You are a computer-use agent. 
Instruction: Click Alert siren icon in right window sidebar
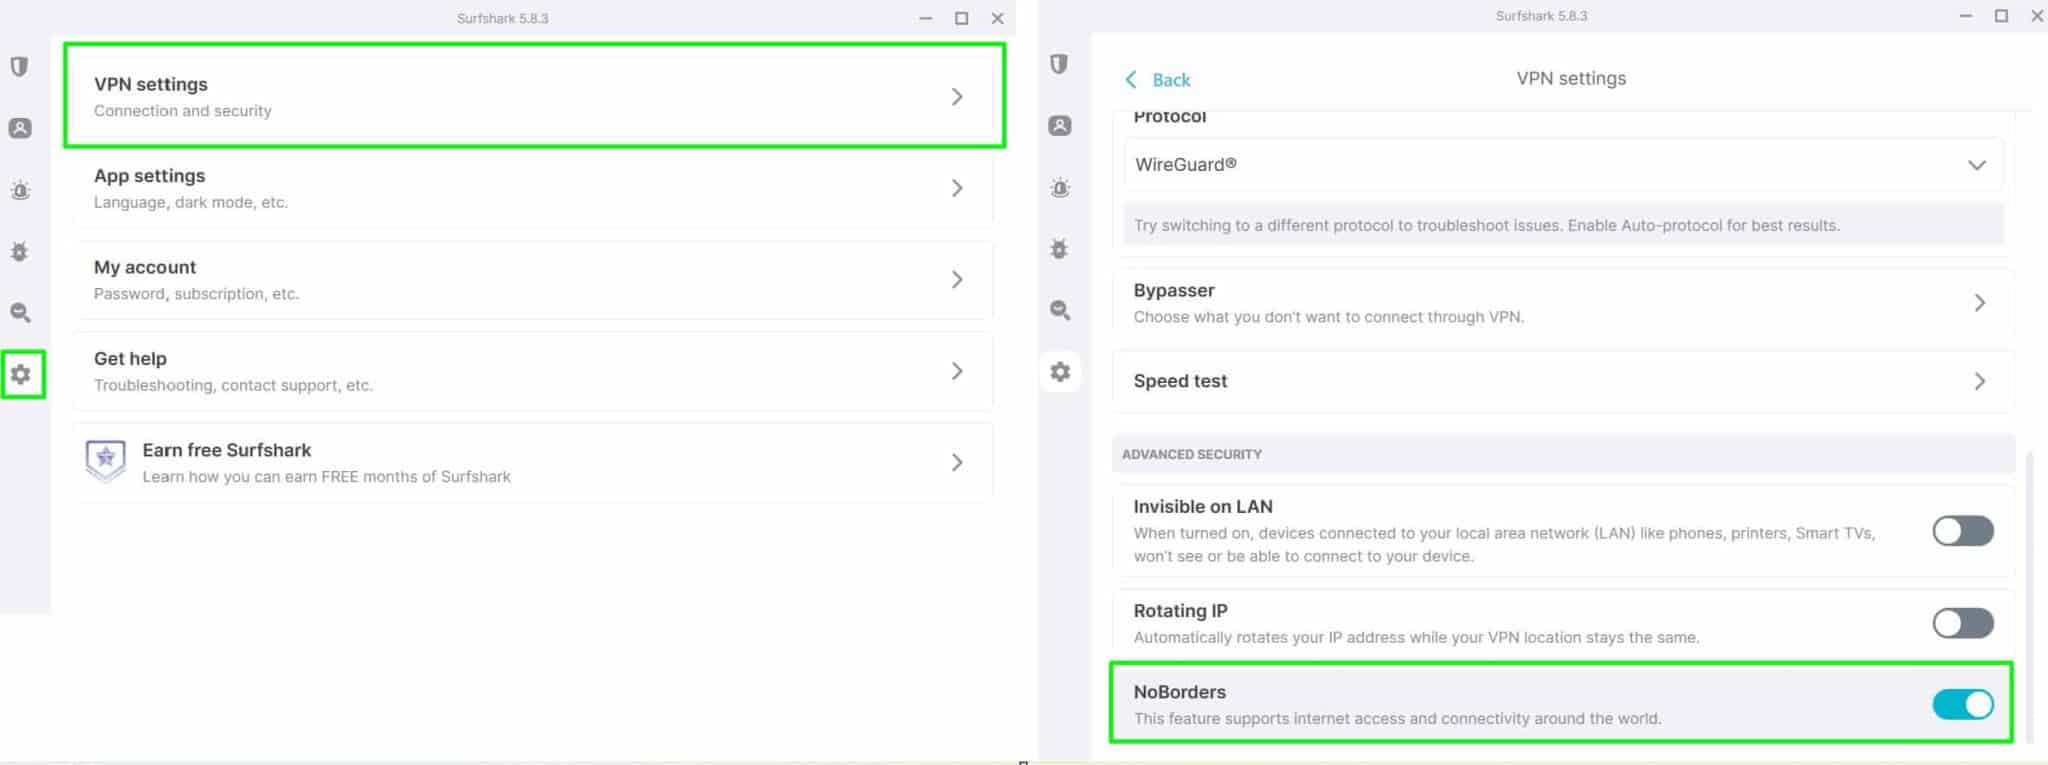[1060, 187]
